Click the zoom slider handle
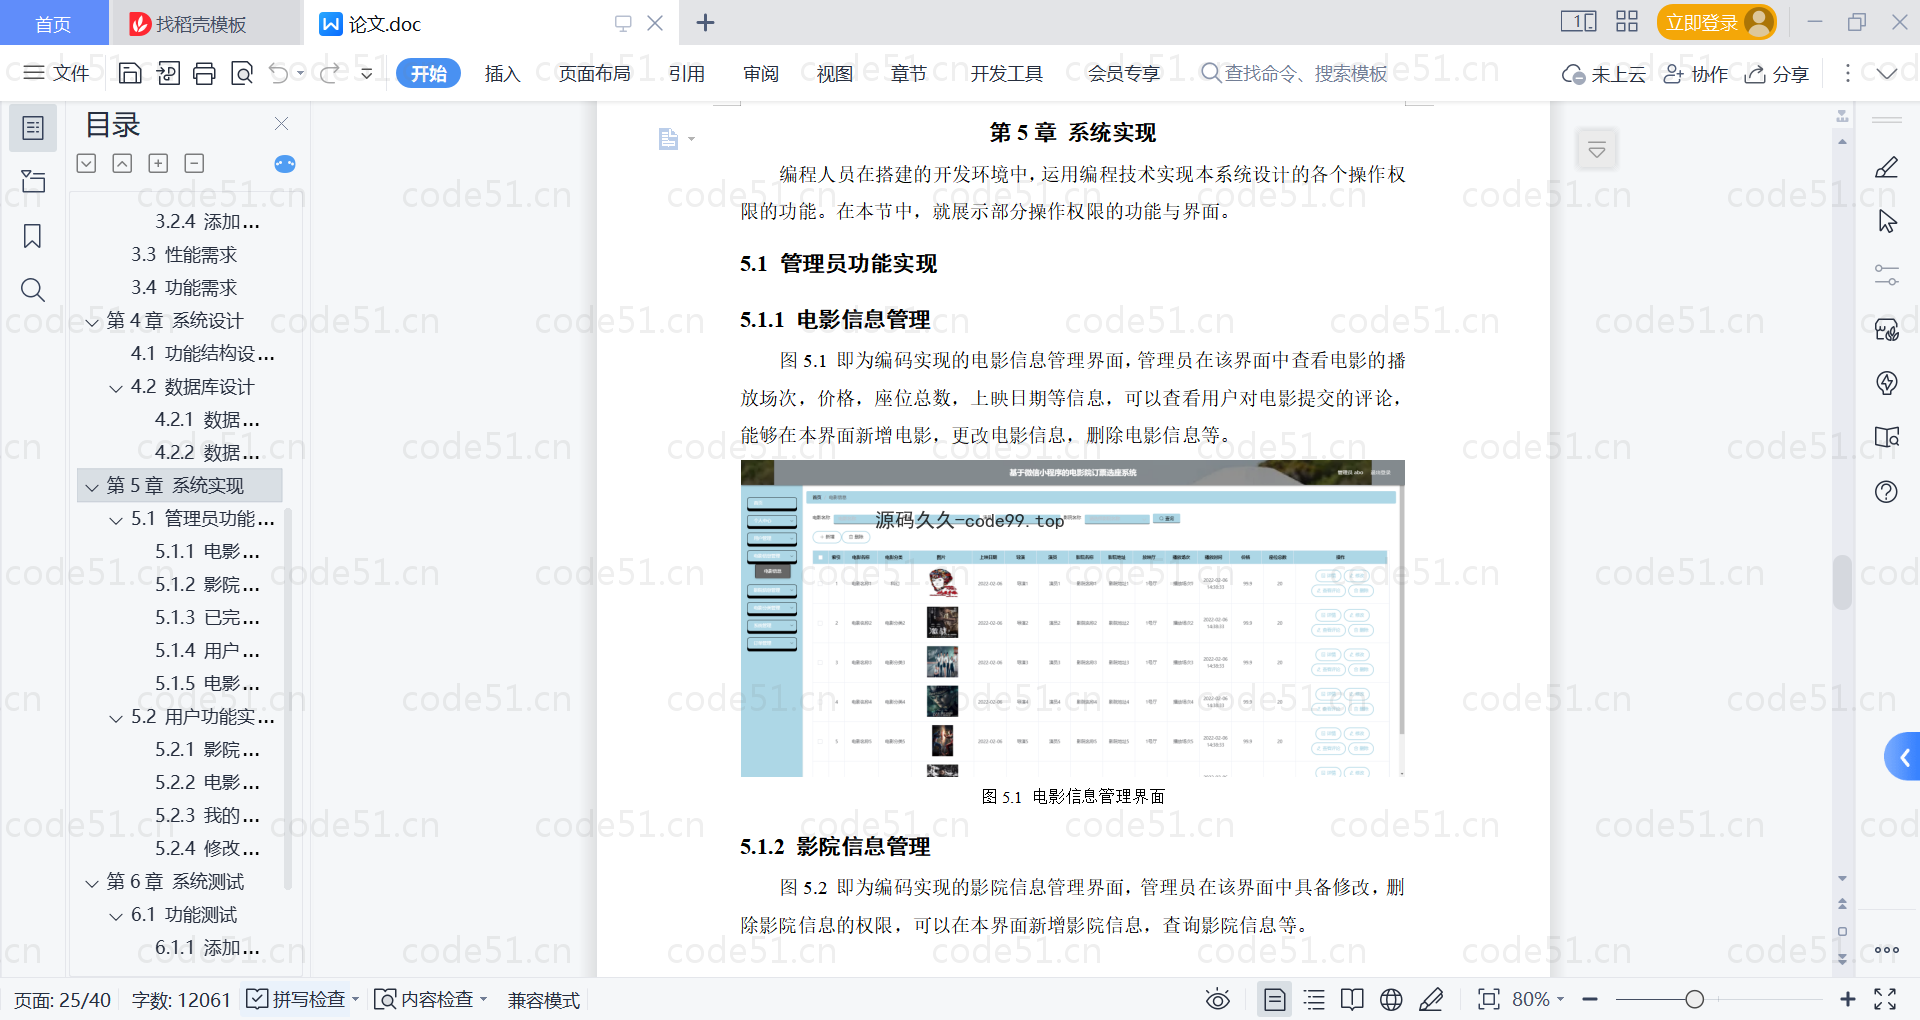1920x1020 pixels. pyautogui.click(x=1694, y=999)
